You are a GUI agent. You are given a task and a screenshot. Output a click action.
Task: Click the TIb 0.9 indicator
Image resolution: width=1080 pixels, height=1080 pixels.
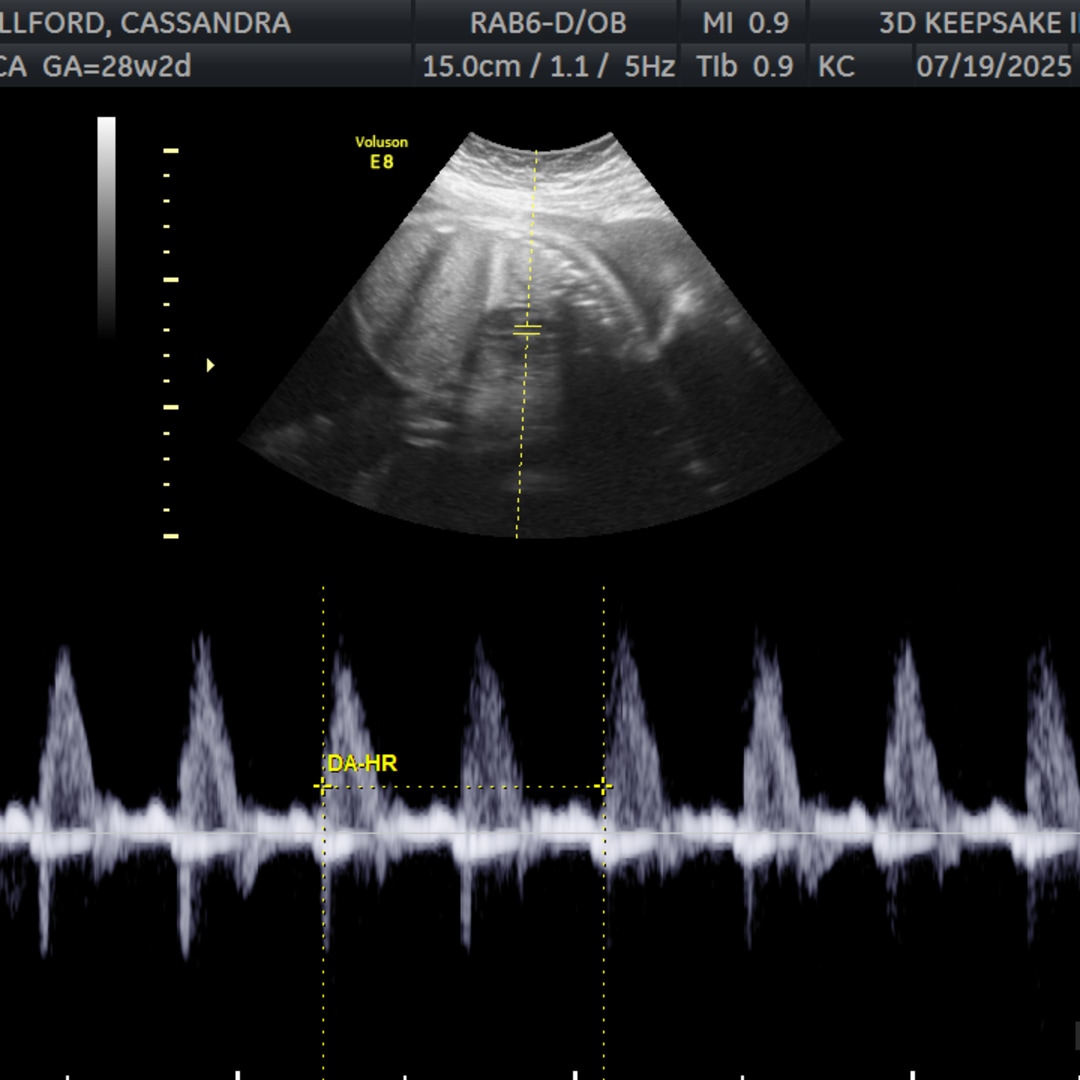745,67
